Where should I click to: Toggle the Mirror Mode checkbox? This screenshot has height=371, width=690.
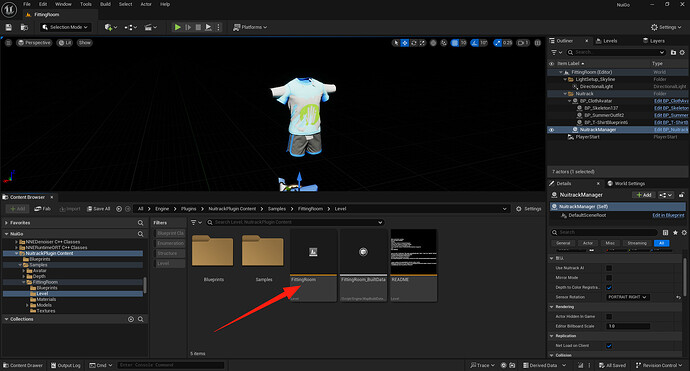pos(609,278)
